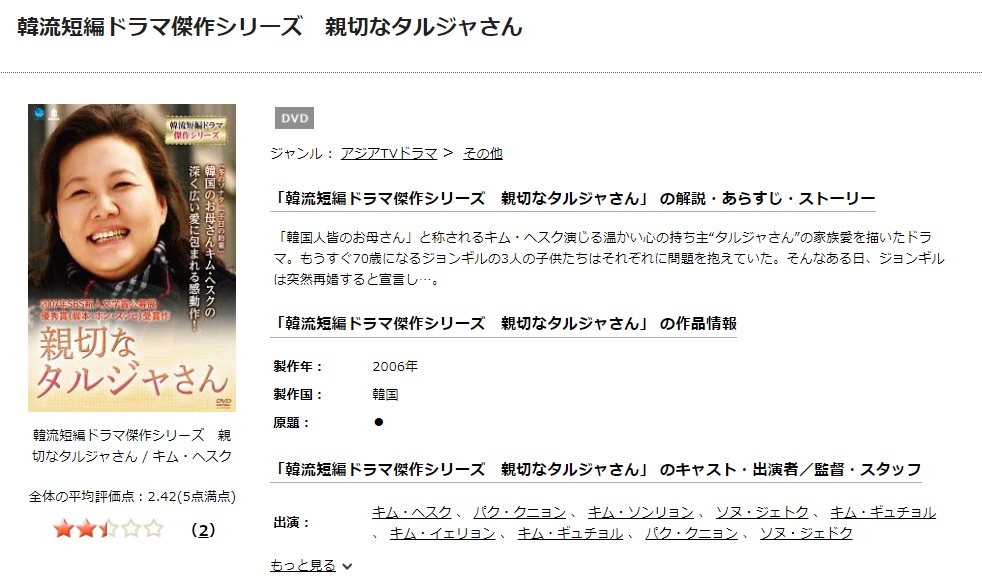
Task: Click the black dot beside 原題
Action: point(378,422)
